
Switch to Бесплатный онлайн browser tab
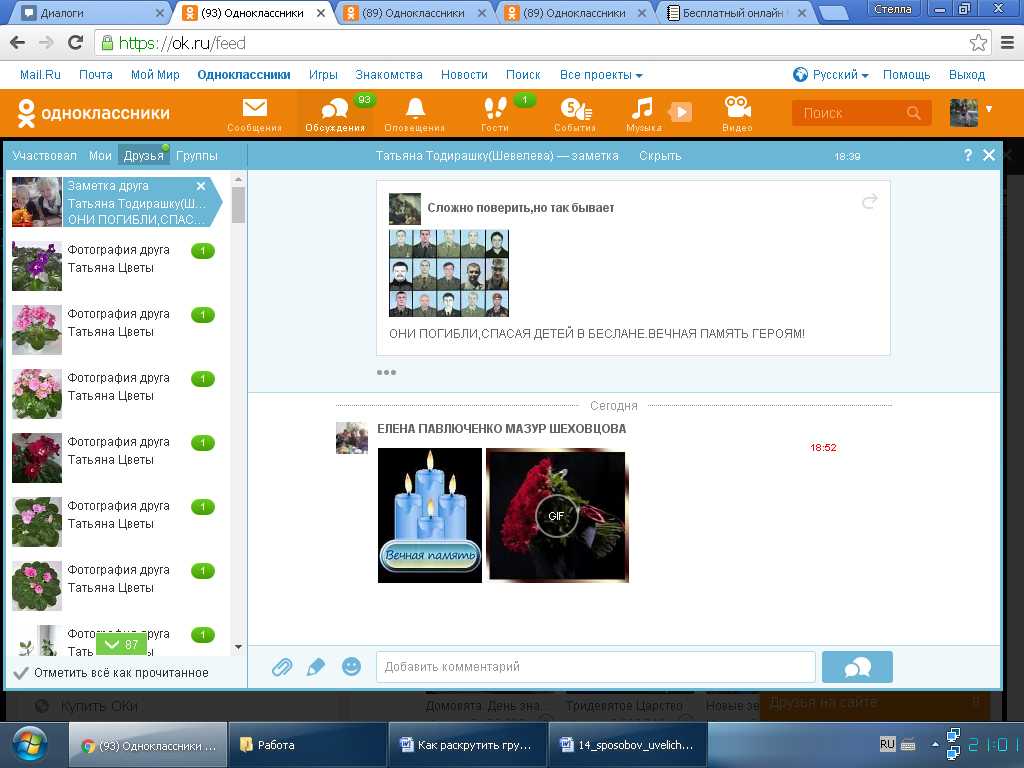737,13
